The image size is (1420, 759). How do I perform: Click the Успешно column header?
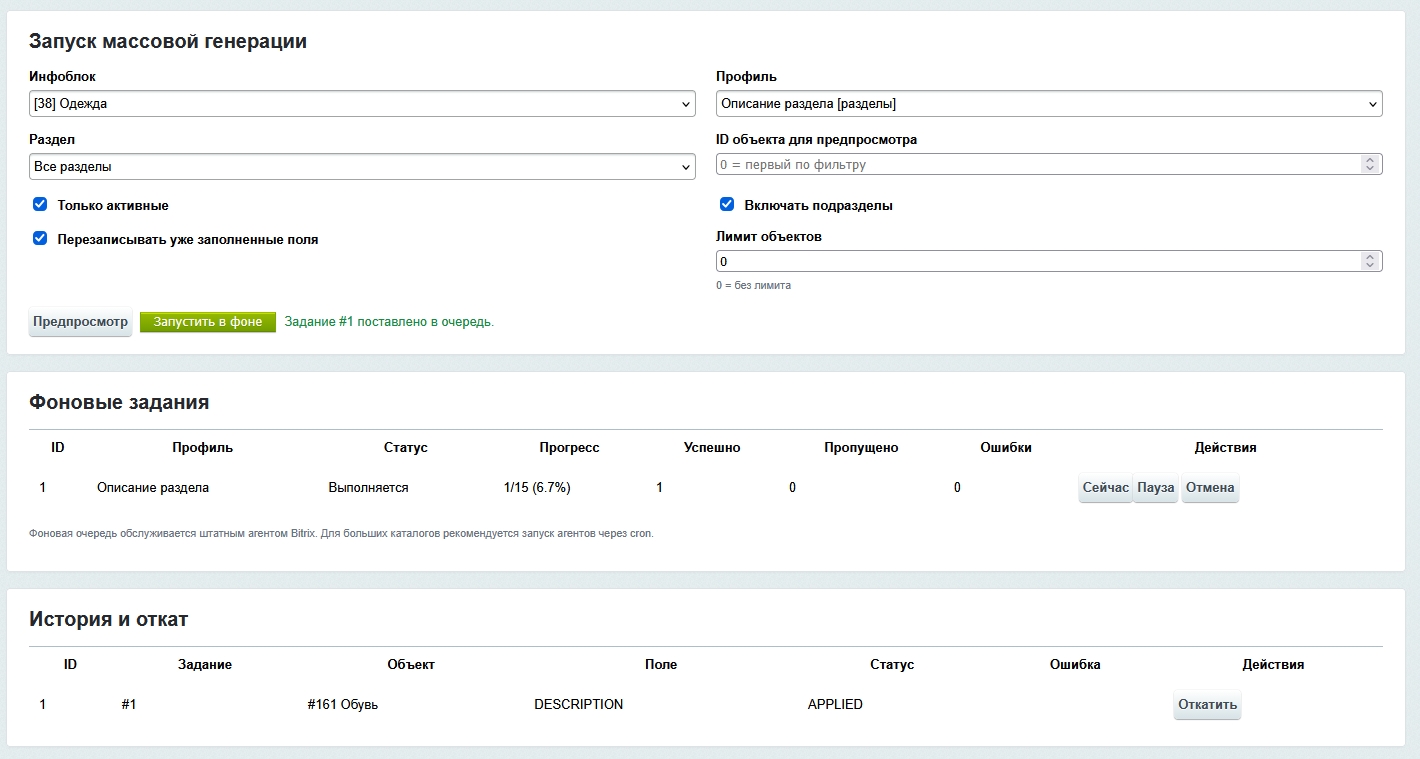pos(712,448)
